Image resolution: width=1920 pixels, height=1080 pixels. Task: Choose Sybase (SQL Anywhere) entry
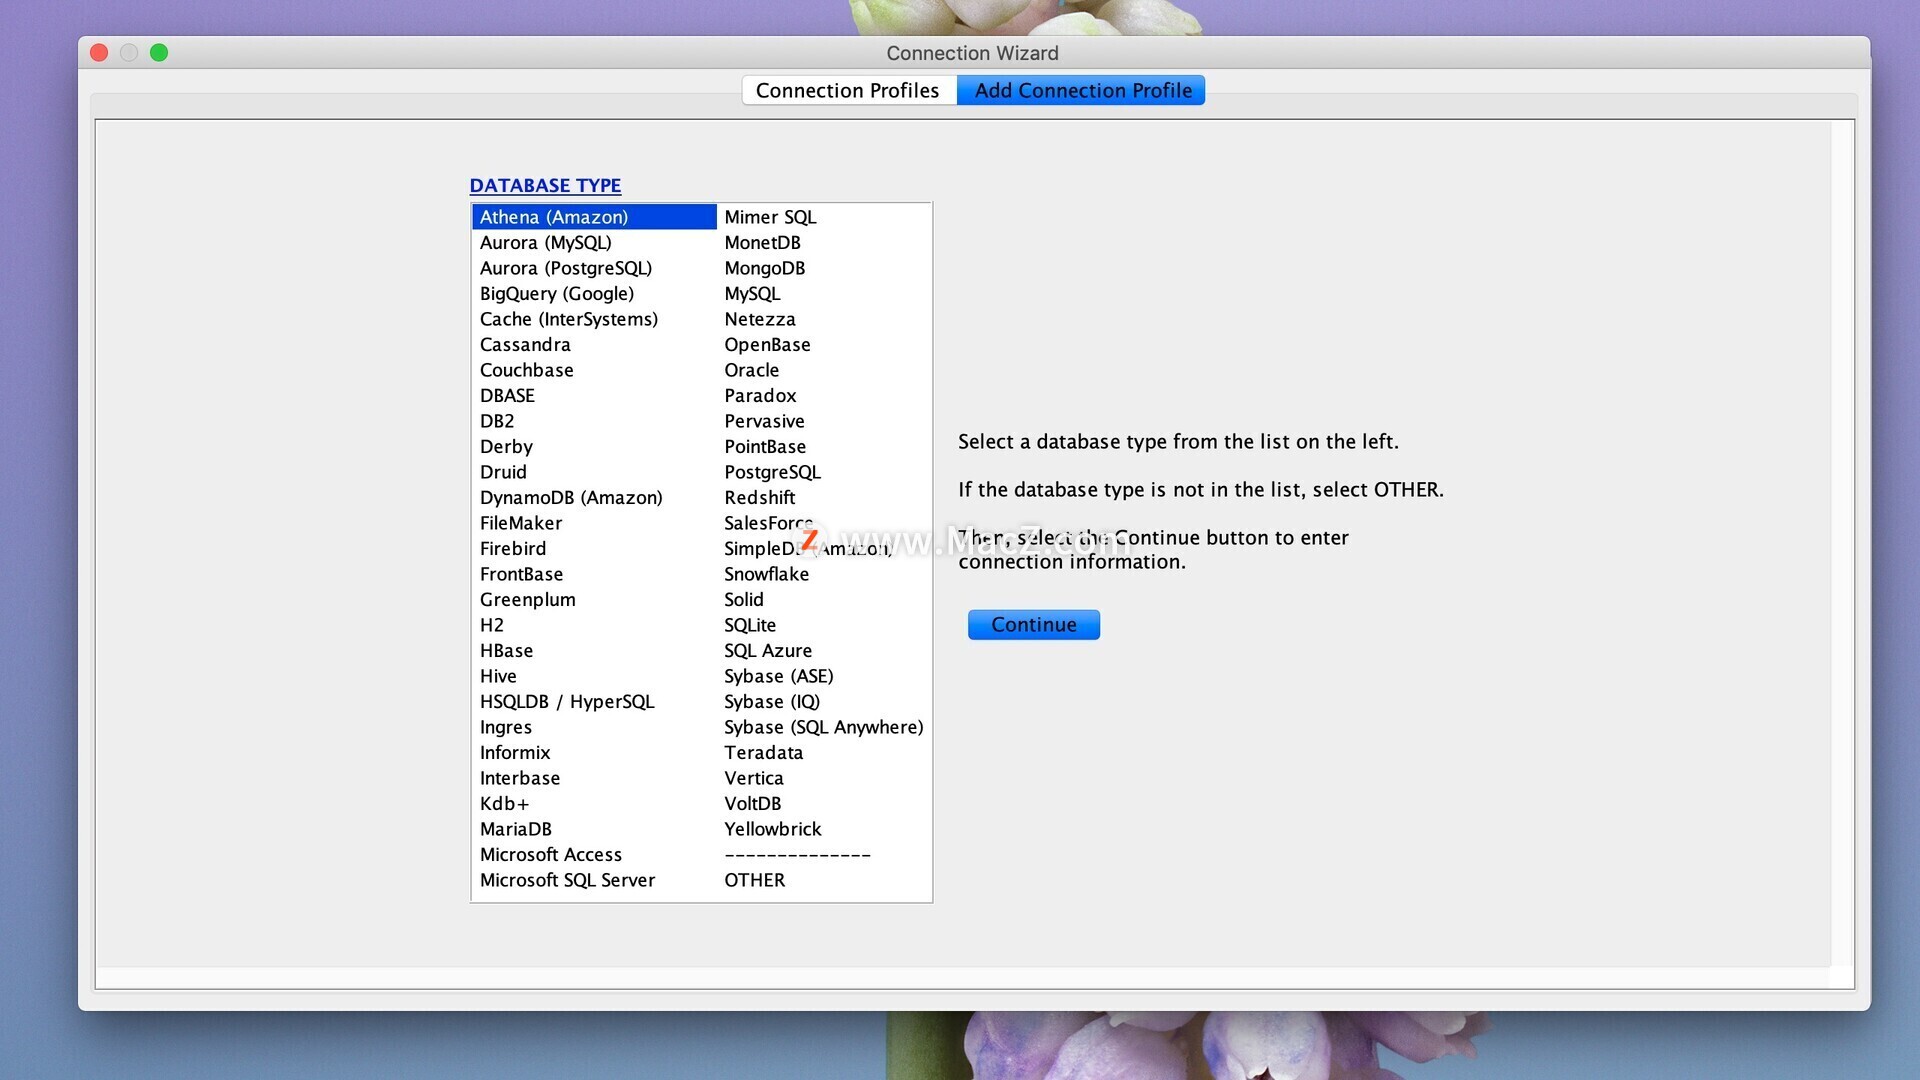[824, 727]
